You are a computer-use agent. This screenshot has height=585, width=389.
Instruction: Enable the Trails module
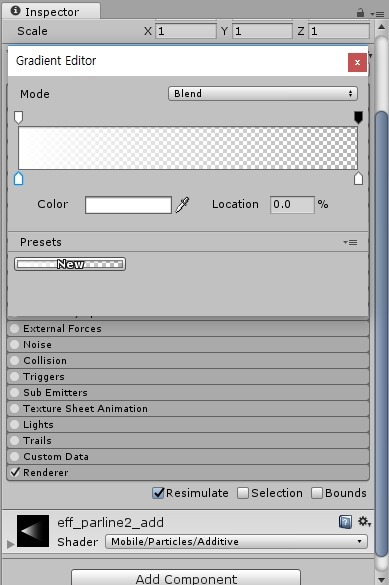pos(15,441)
